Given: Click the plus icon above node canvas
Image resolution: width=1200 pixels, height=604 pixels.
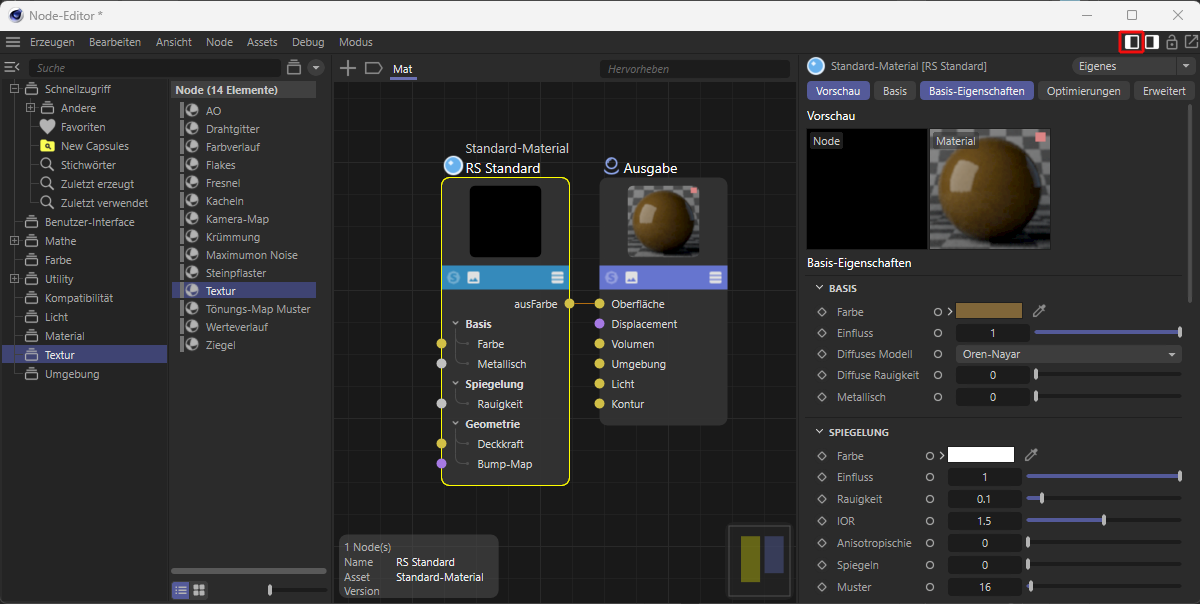Looking at the screenshot, I should pyautogui.click(x=347, y=68).
